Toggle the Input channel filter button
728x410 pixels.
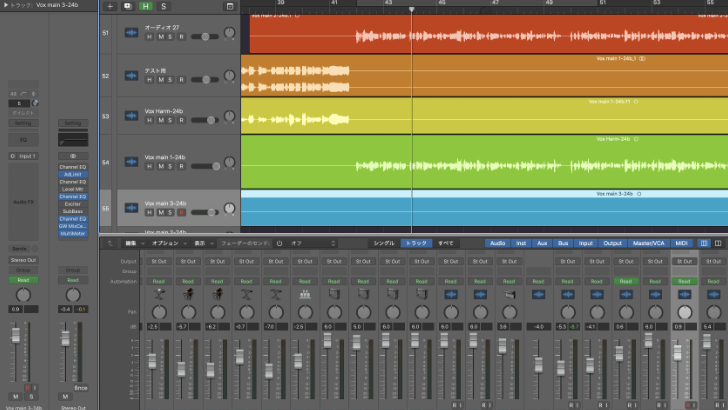(x=585, y=243)
